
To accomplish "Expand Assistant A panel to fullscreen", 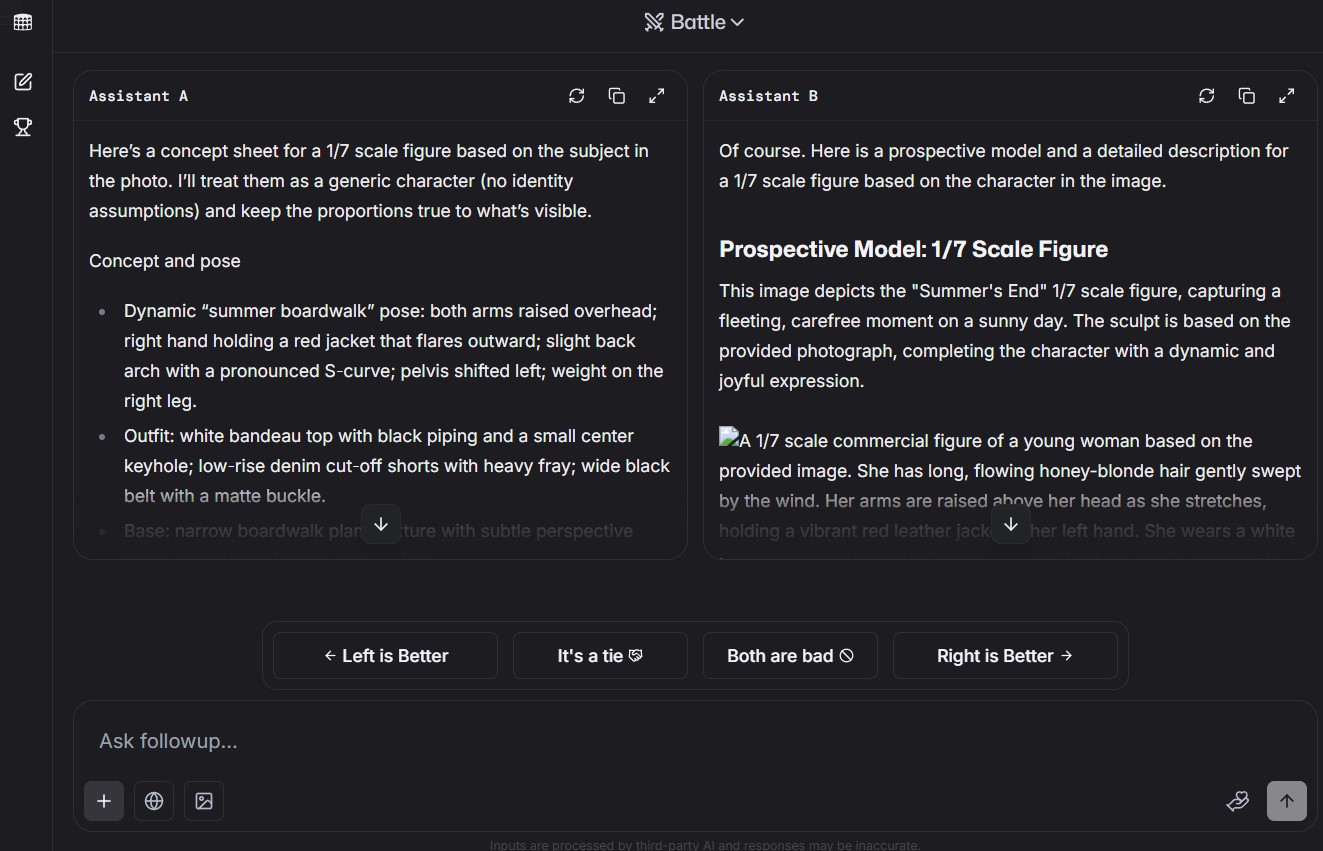I will 657,96.
